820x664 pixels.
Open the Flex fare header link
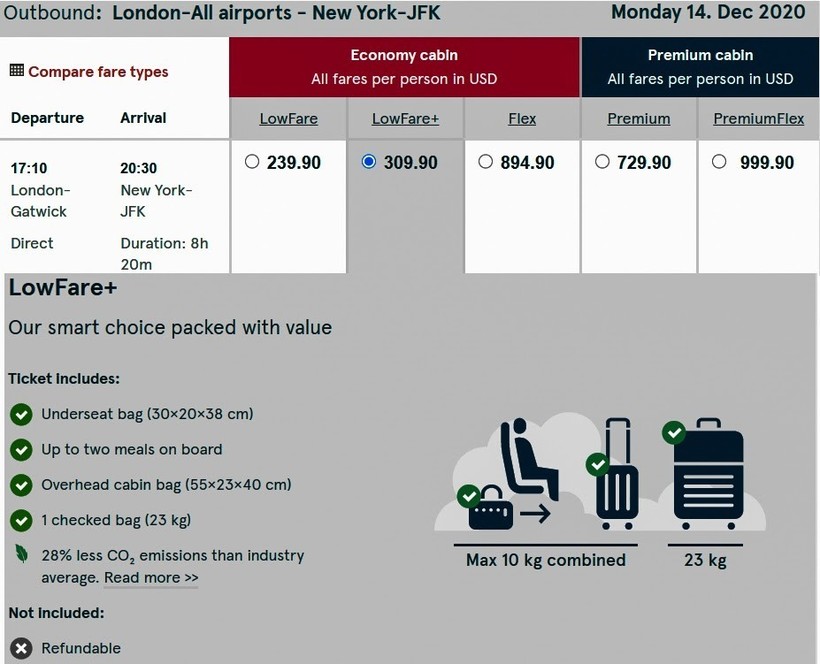point(522,119)
